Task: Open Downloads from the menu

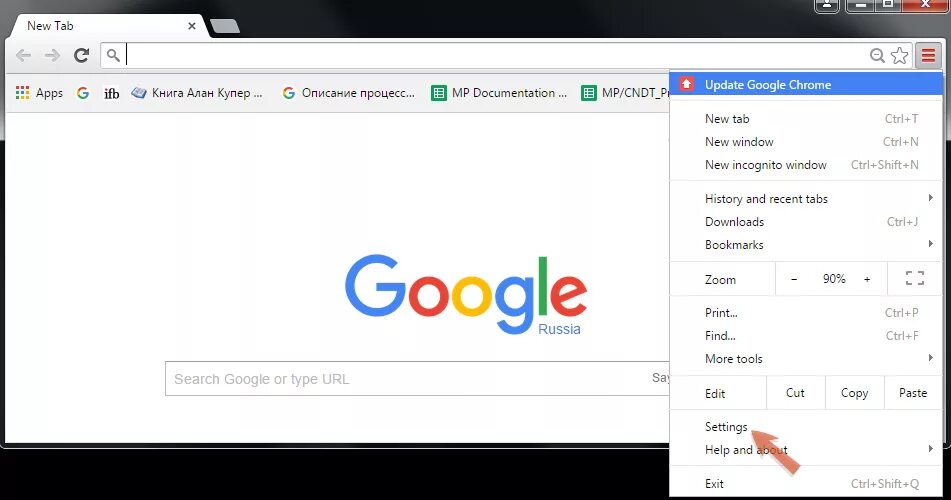Action: tap(806, 222)
